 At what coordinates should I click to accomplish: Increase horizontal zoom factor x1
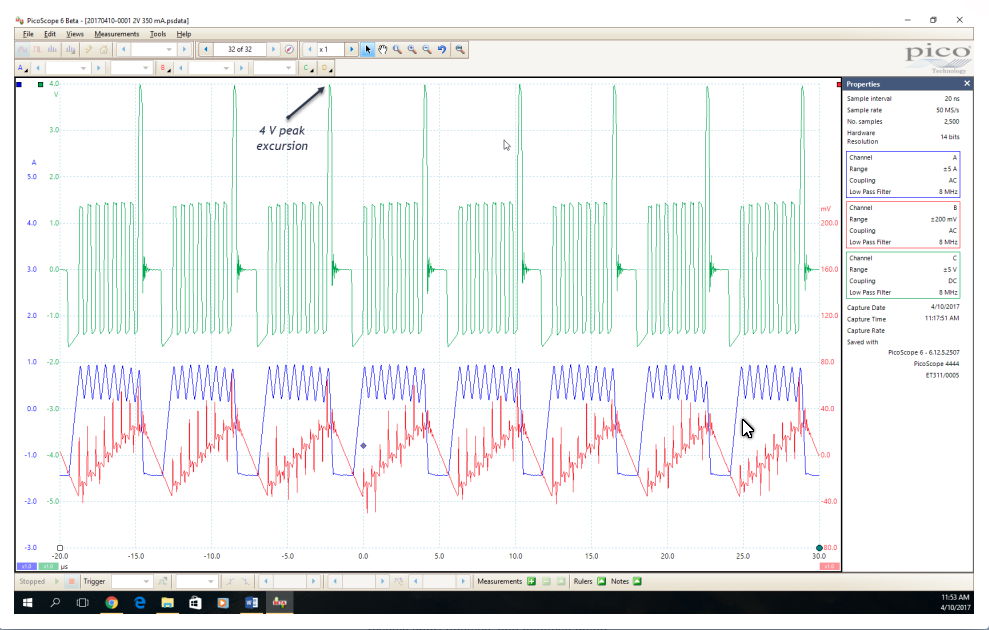pos(351,49)
